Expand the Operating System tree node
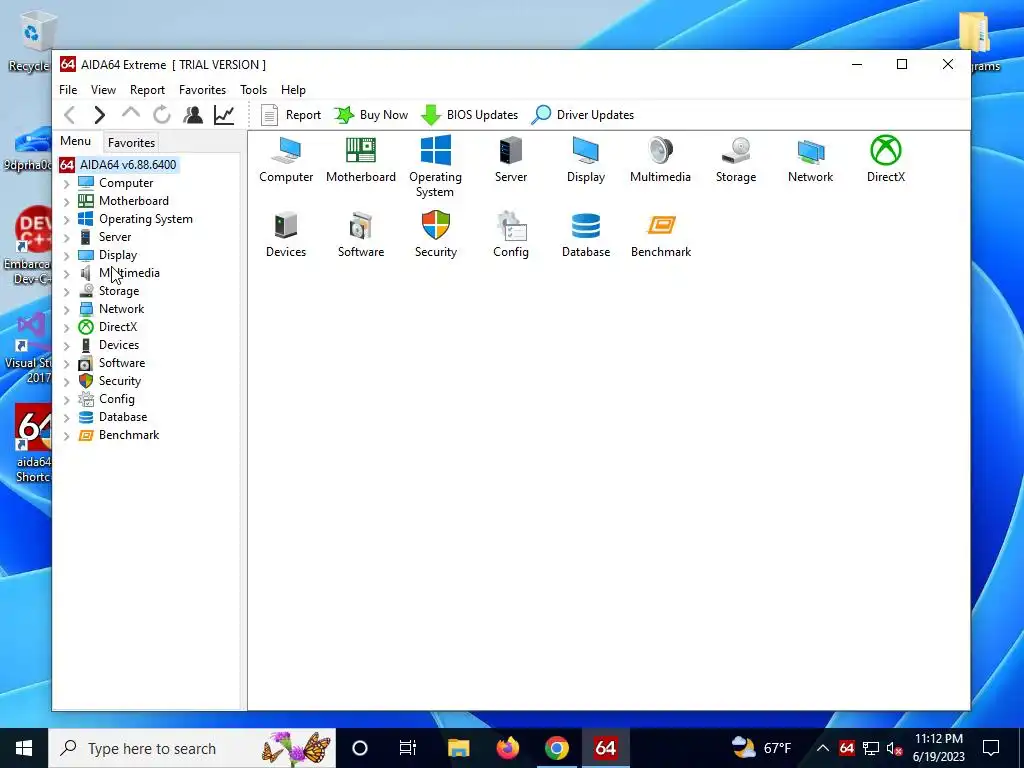Image resolution: width=1024 pixels, height=768 pixels. tap(67, 219)
